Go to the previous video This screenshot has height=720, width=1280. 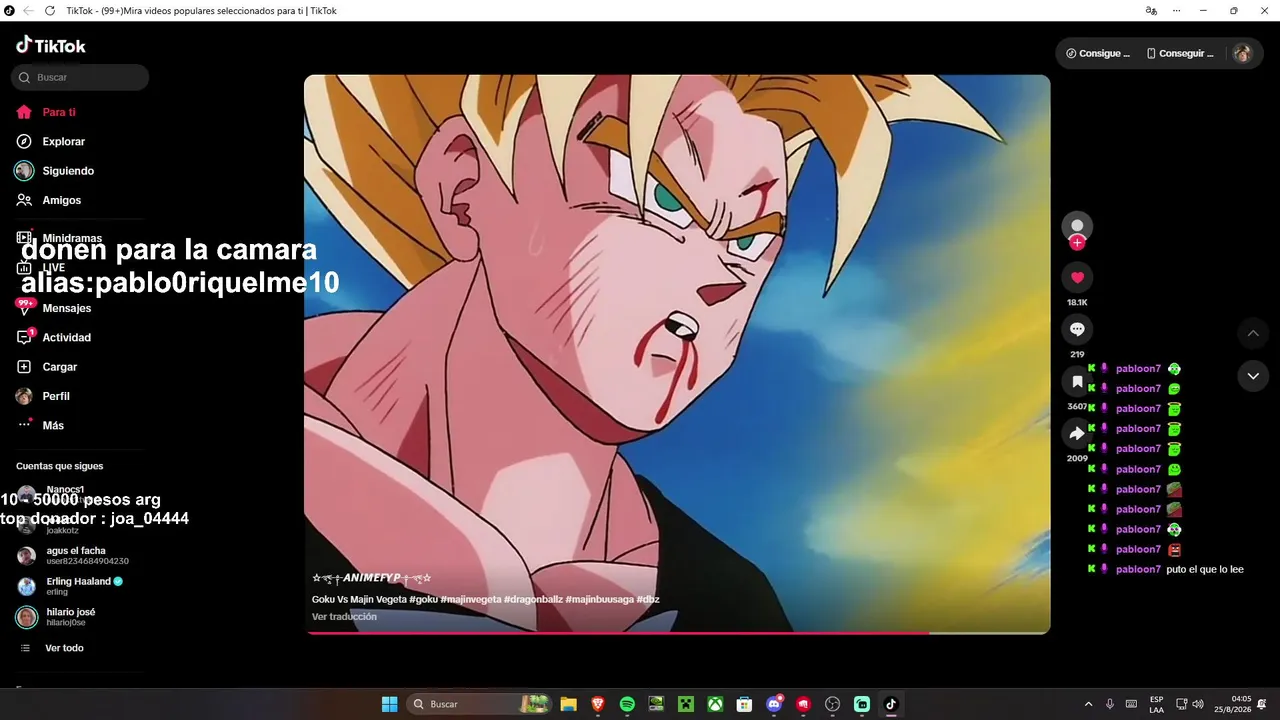tap(1253, 333)
